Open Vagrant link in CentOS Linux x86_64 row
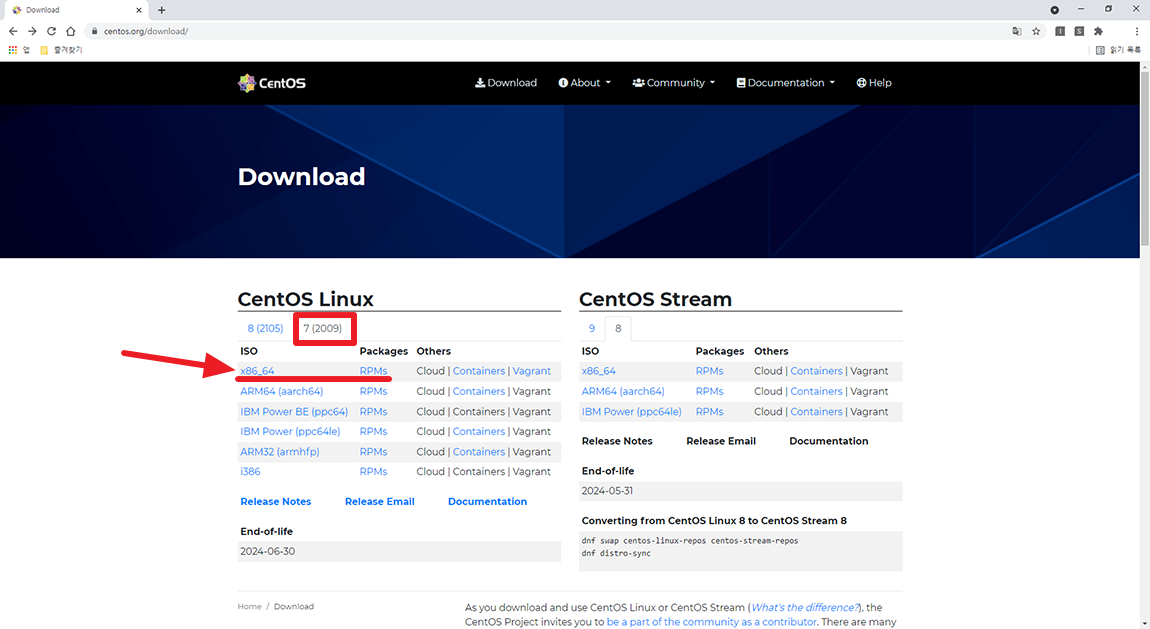 532,371
